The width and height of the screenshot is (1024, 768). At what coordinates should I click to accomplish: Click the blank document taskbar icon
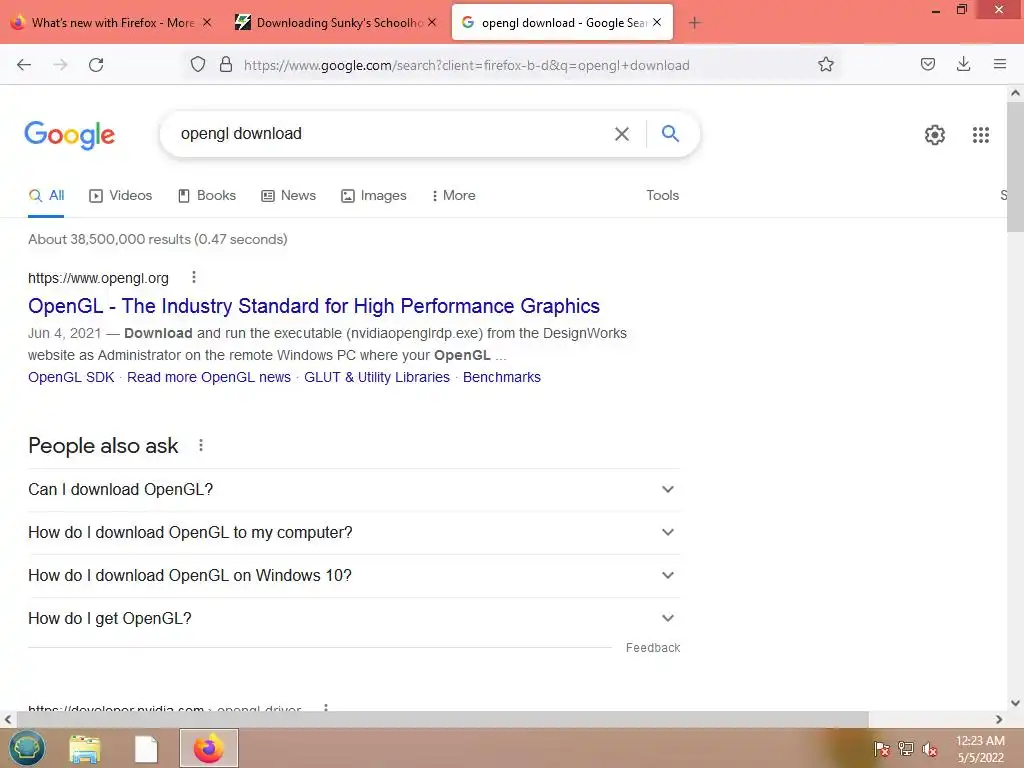coord(146,748)
